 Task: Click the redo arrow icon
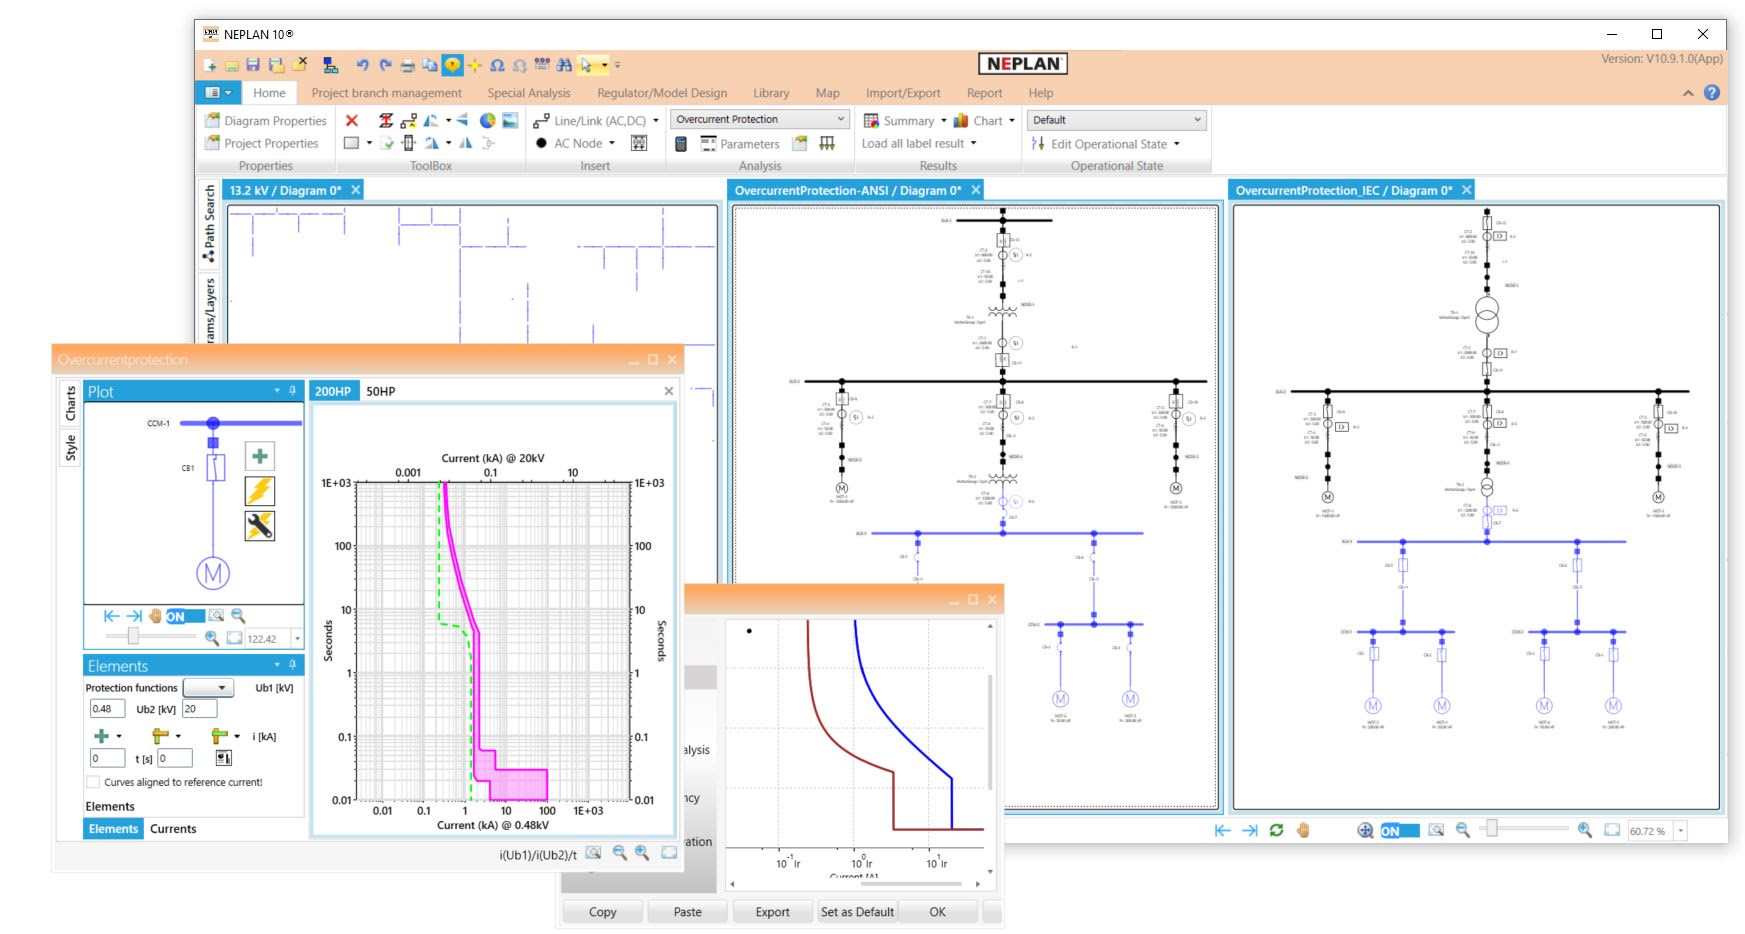pyautogui.click(x=385, y=65)
